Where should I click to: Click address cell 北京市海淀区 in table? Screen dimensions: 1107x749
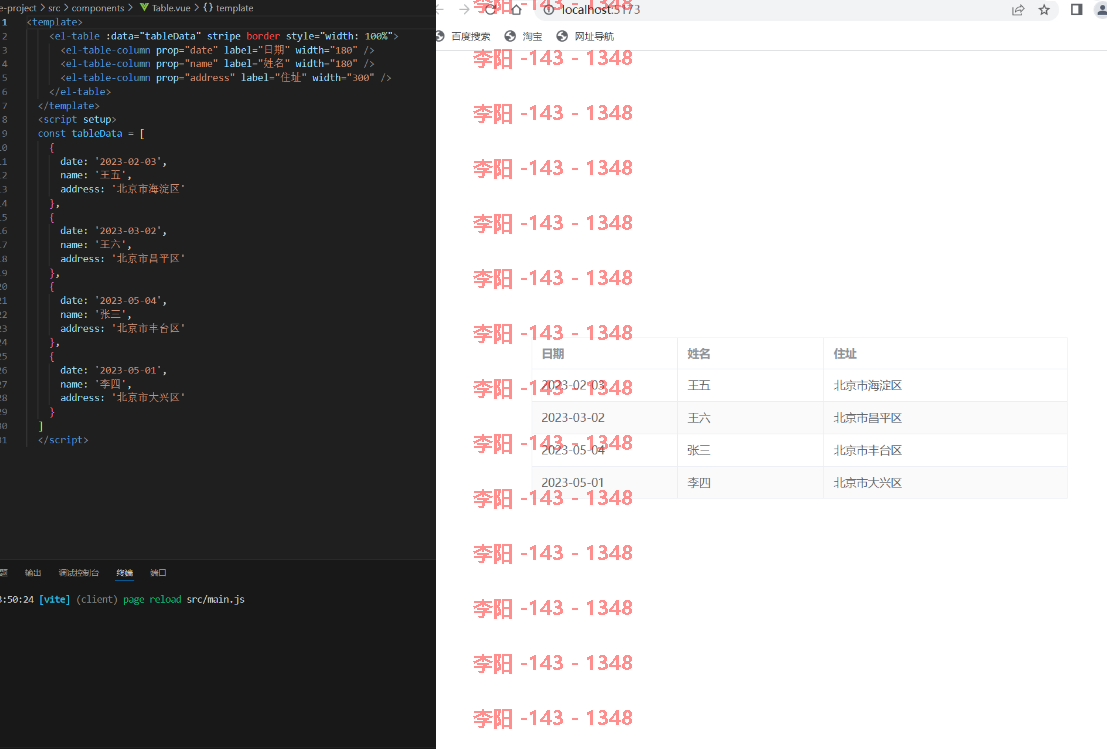click(945, 385)
